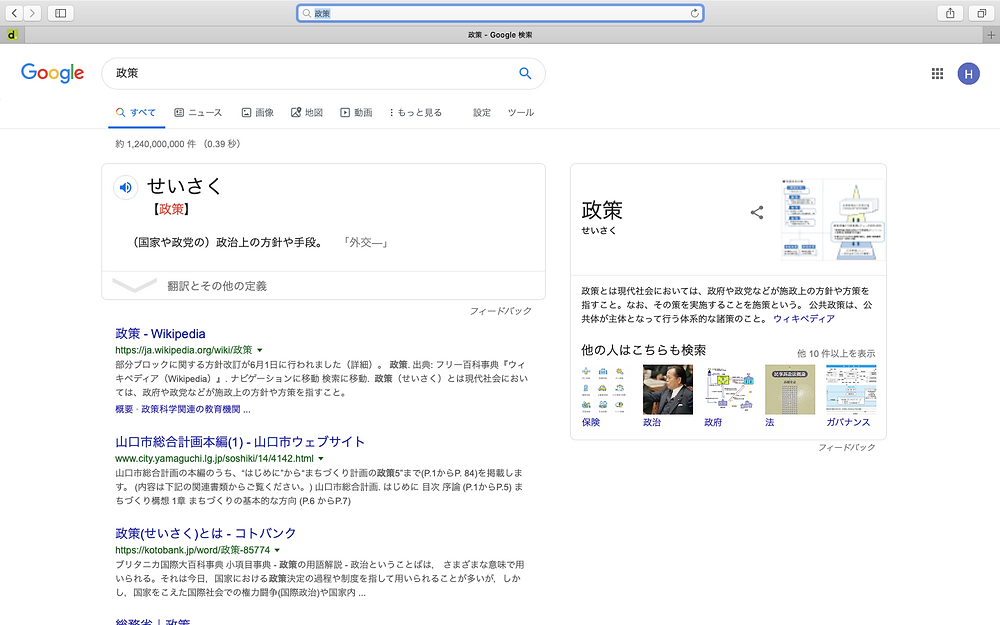Open 設定 search settings
This screenshot has height=625, width=1000.
482,112
